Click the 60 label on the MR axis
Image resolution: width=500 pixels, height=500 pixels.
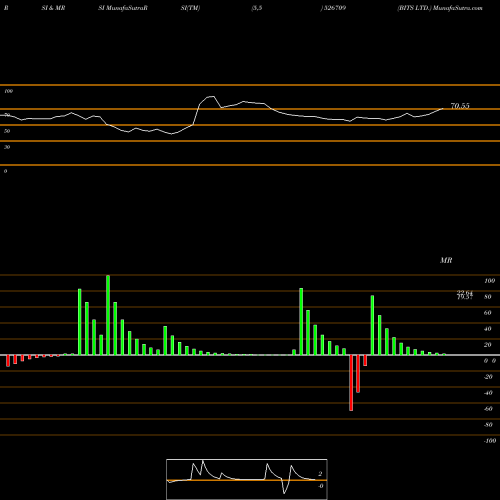(488, 313)
